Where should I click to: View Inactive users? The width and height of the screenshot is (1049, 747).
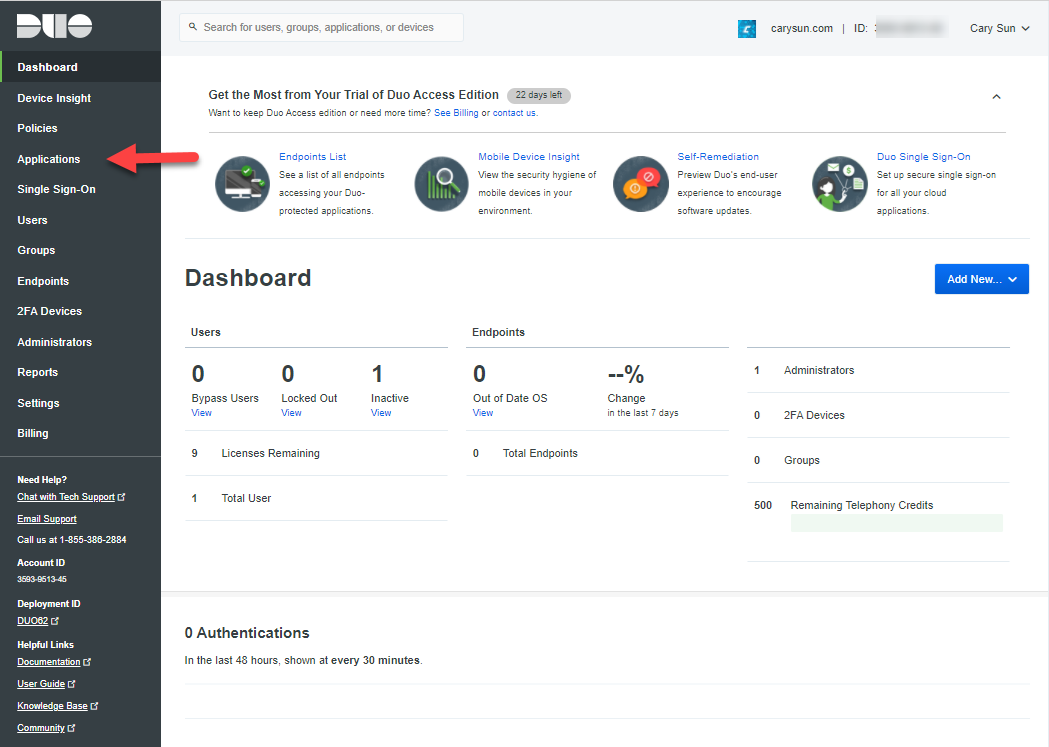click(x=381, y=413)
